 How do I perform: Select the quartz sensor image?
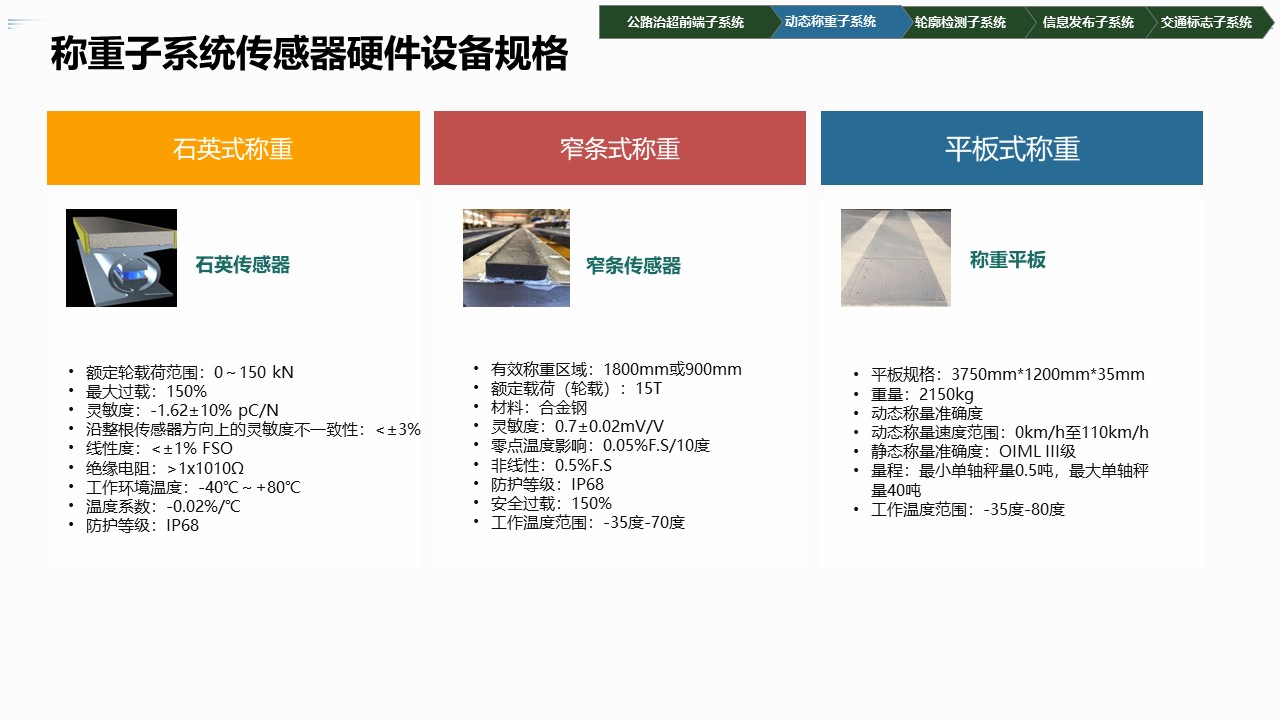click(121, 258)
